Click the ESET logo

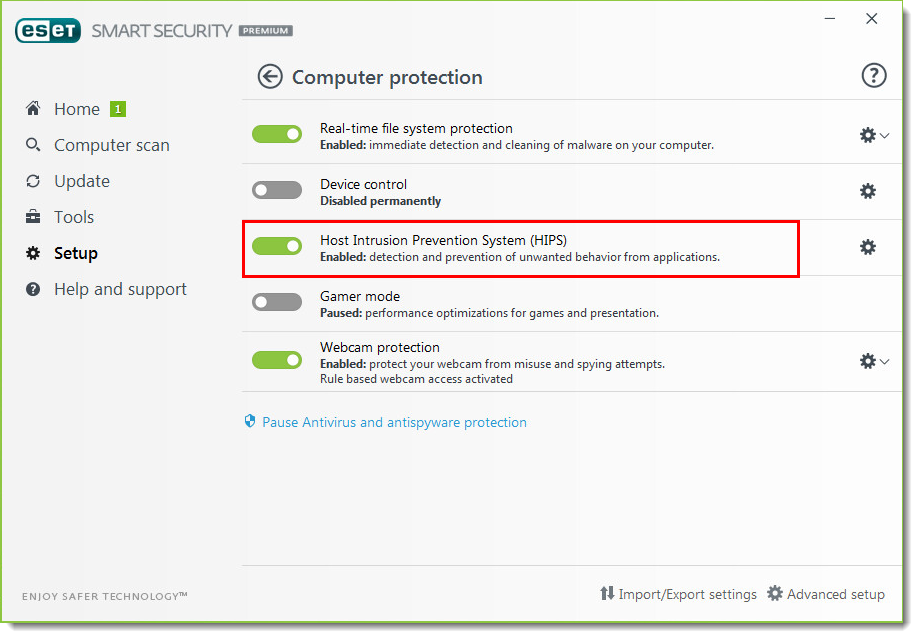pos(48,30)
